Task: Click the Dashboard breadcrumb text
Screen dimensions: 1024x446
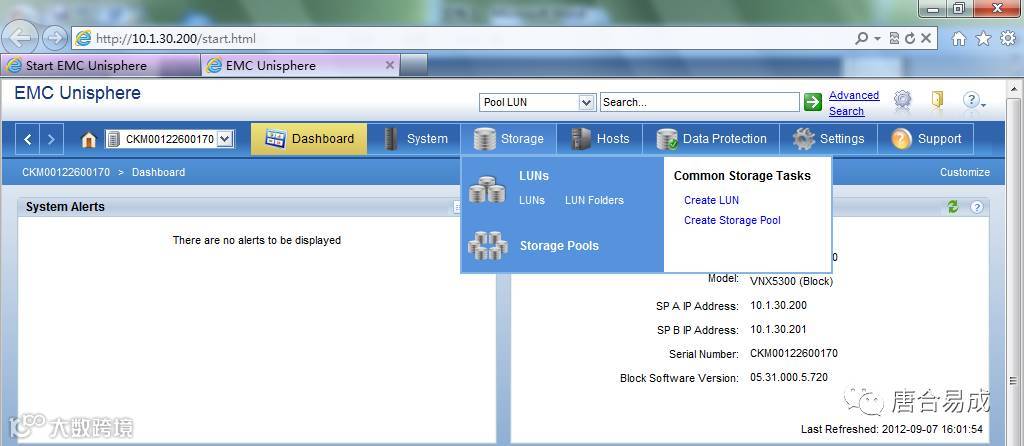Action: pos(158,172)
